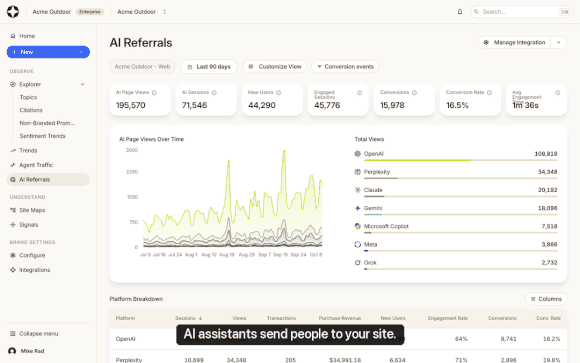Click info icon beside Conversion Rate
Screen dimensions: 580x363
pos(489,93)
